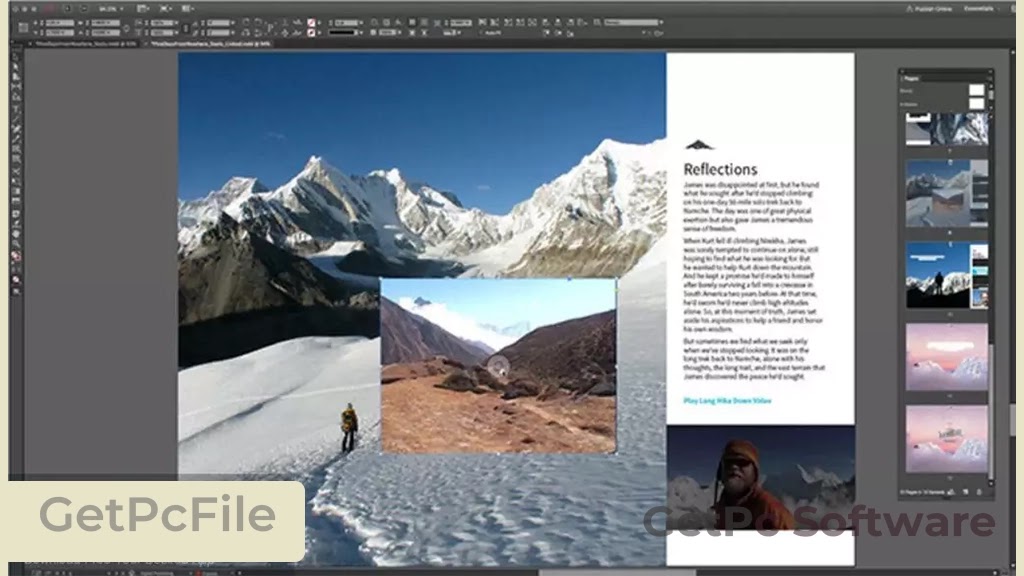The width and height of the screenshot is (1024, 576).
Task: Toggle constrain proportions for scaling percentages
Action: (185, 28)
